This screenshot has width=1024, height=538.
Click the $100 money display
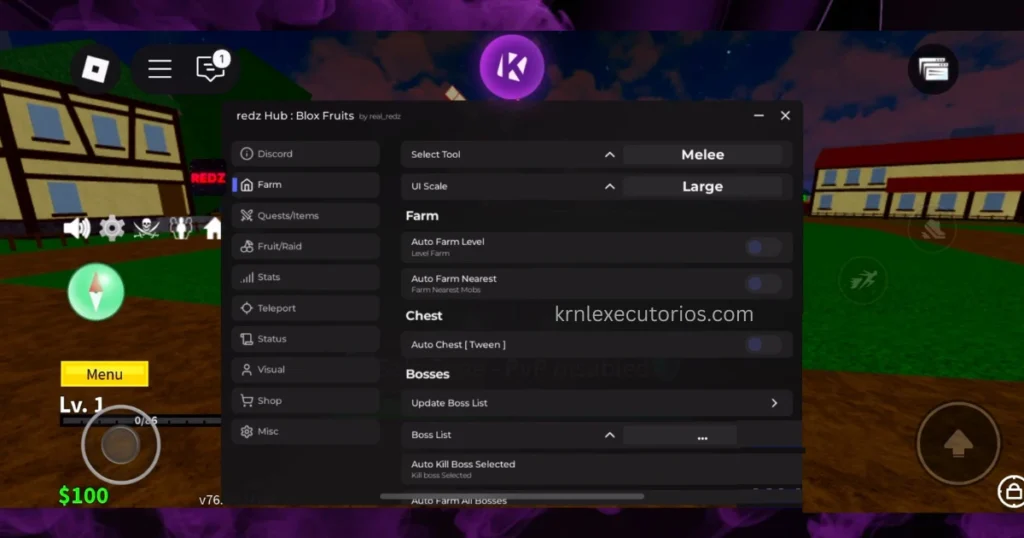click(84, 496)
